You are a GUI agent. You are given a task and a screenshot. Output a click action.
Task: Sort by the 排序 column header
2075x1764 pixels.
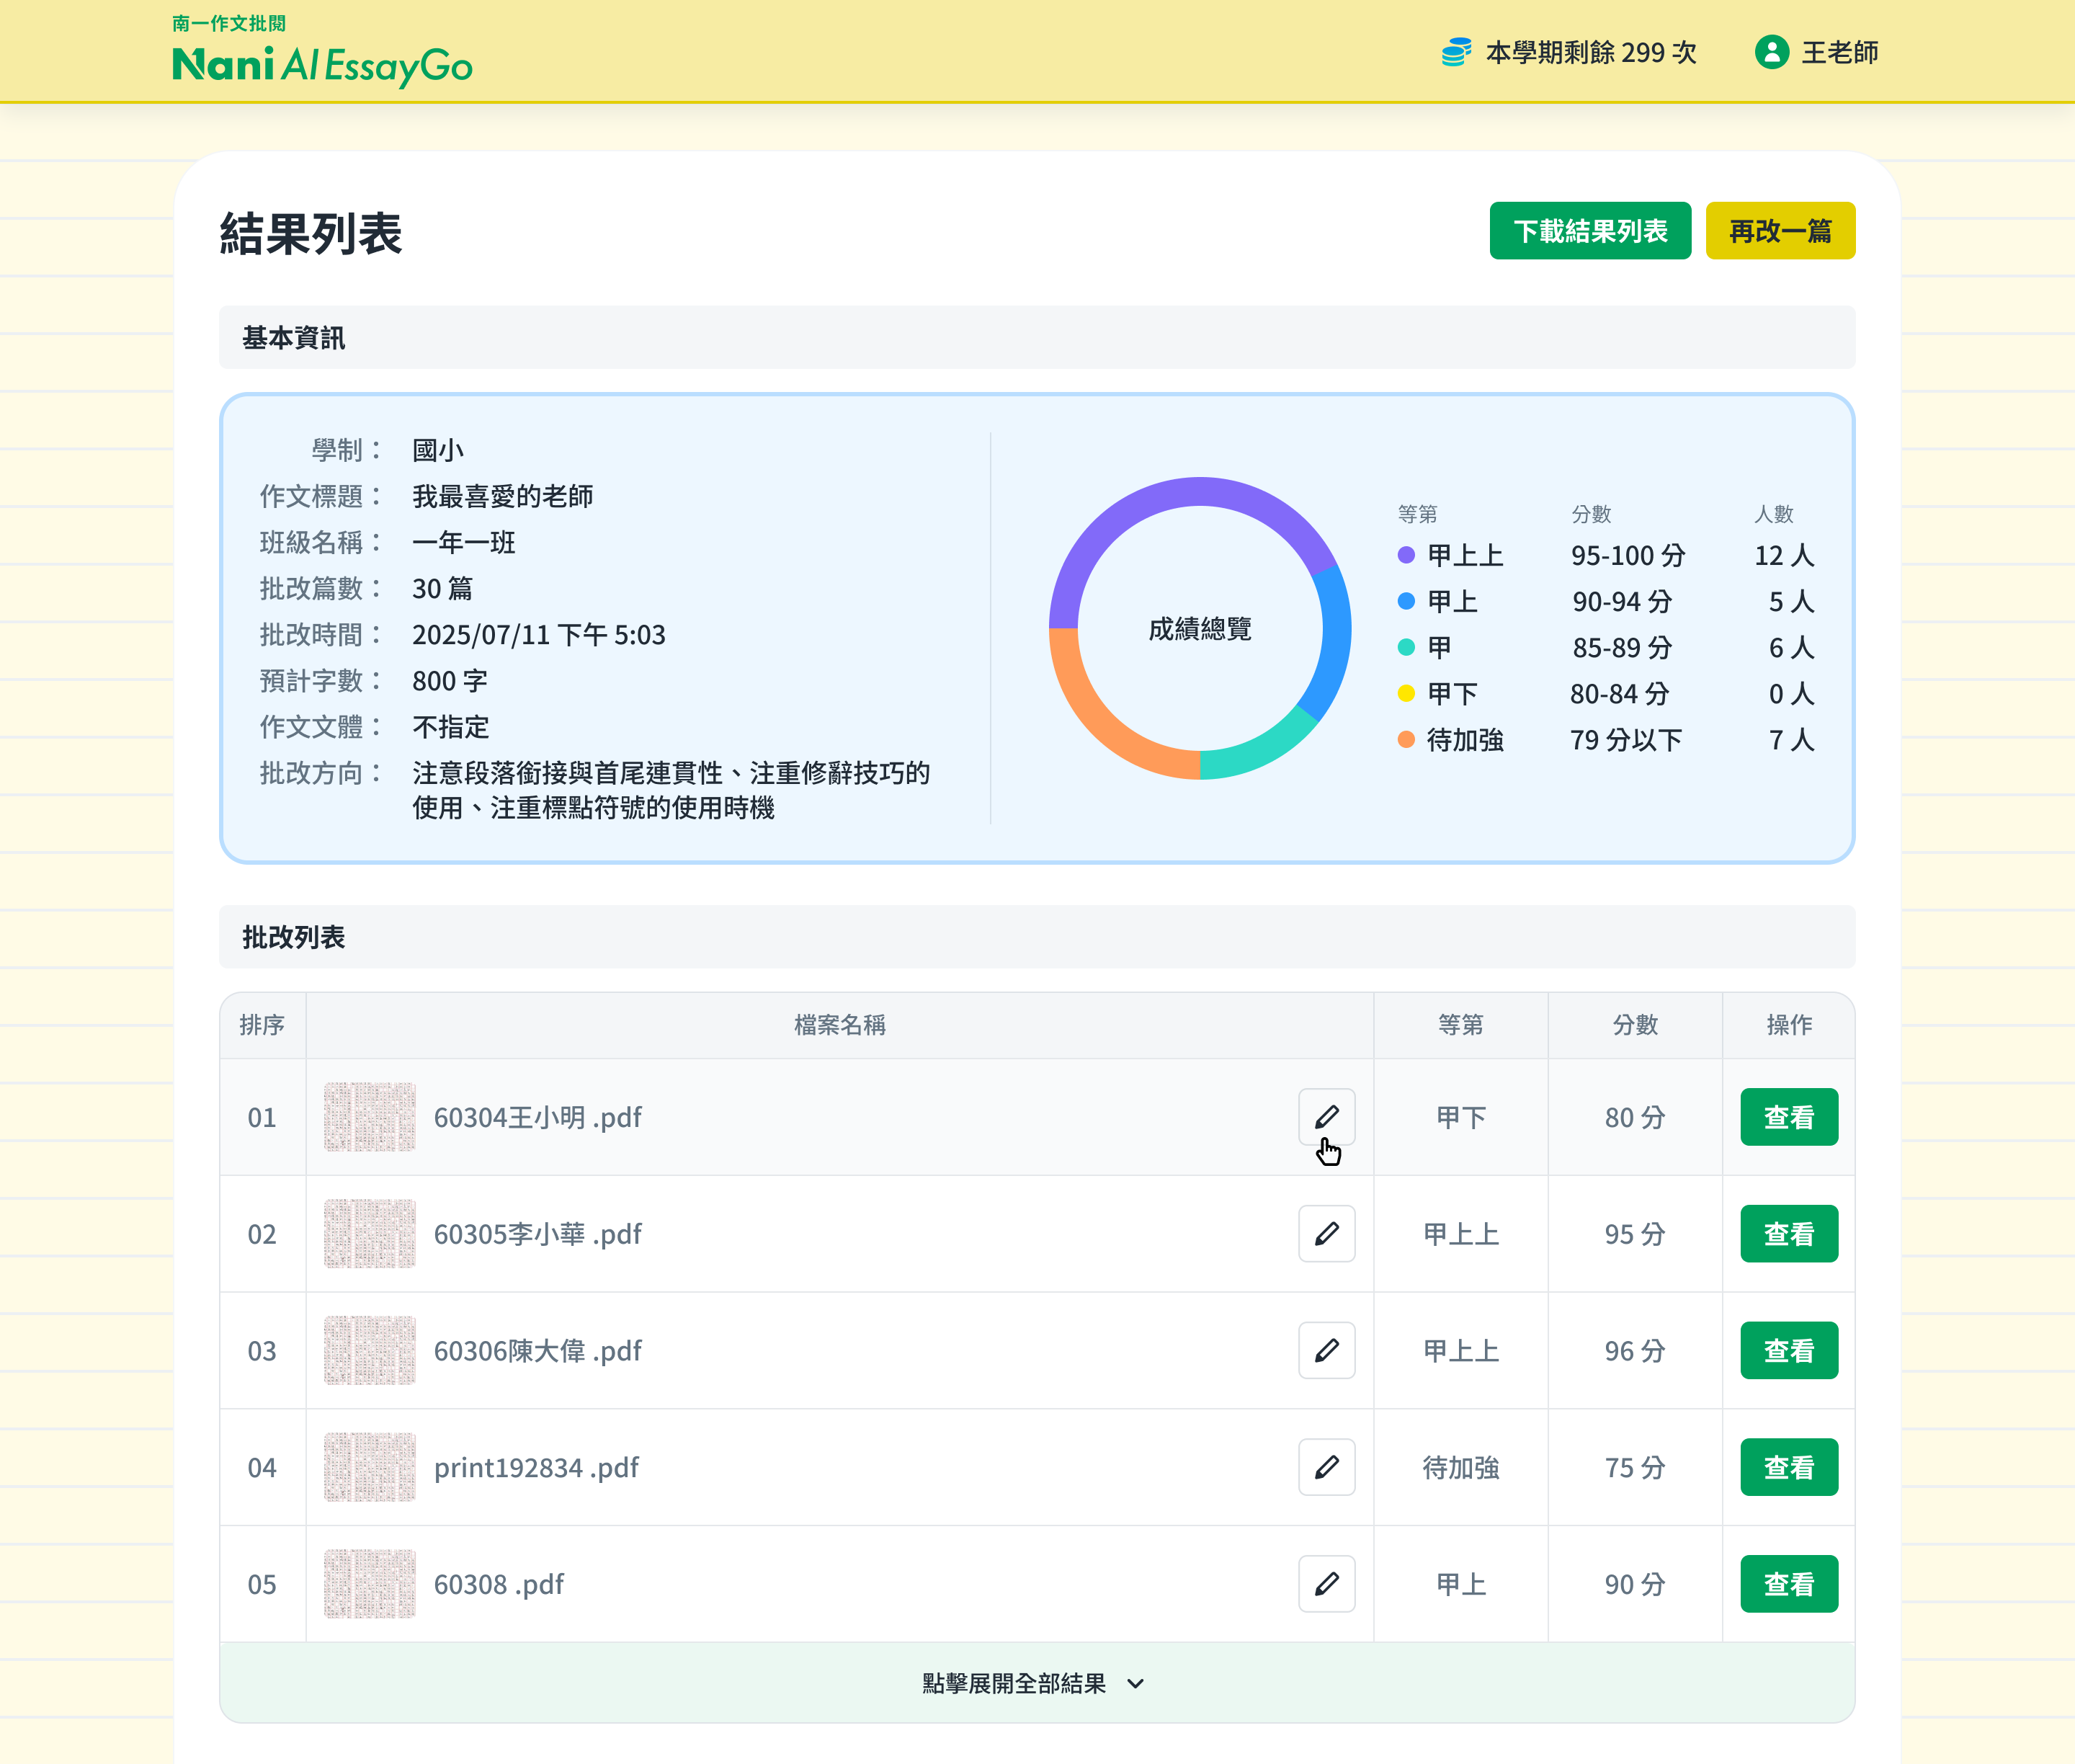click(262, 1025)
